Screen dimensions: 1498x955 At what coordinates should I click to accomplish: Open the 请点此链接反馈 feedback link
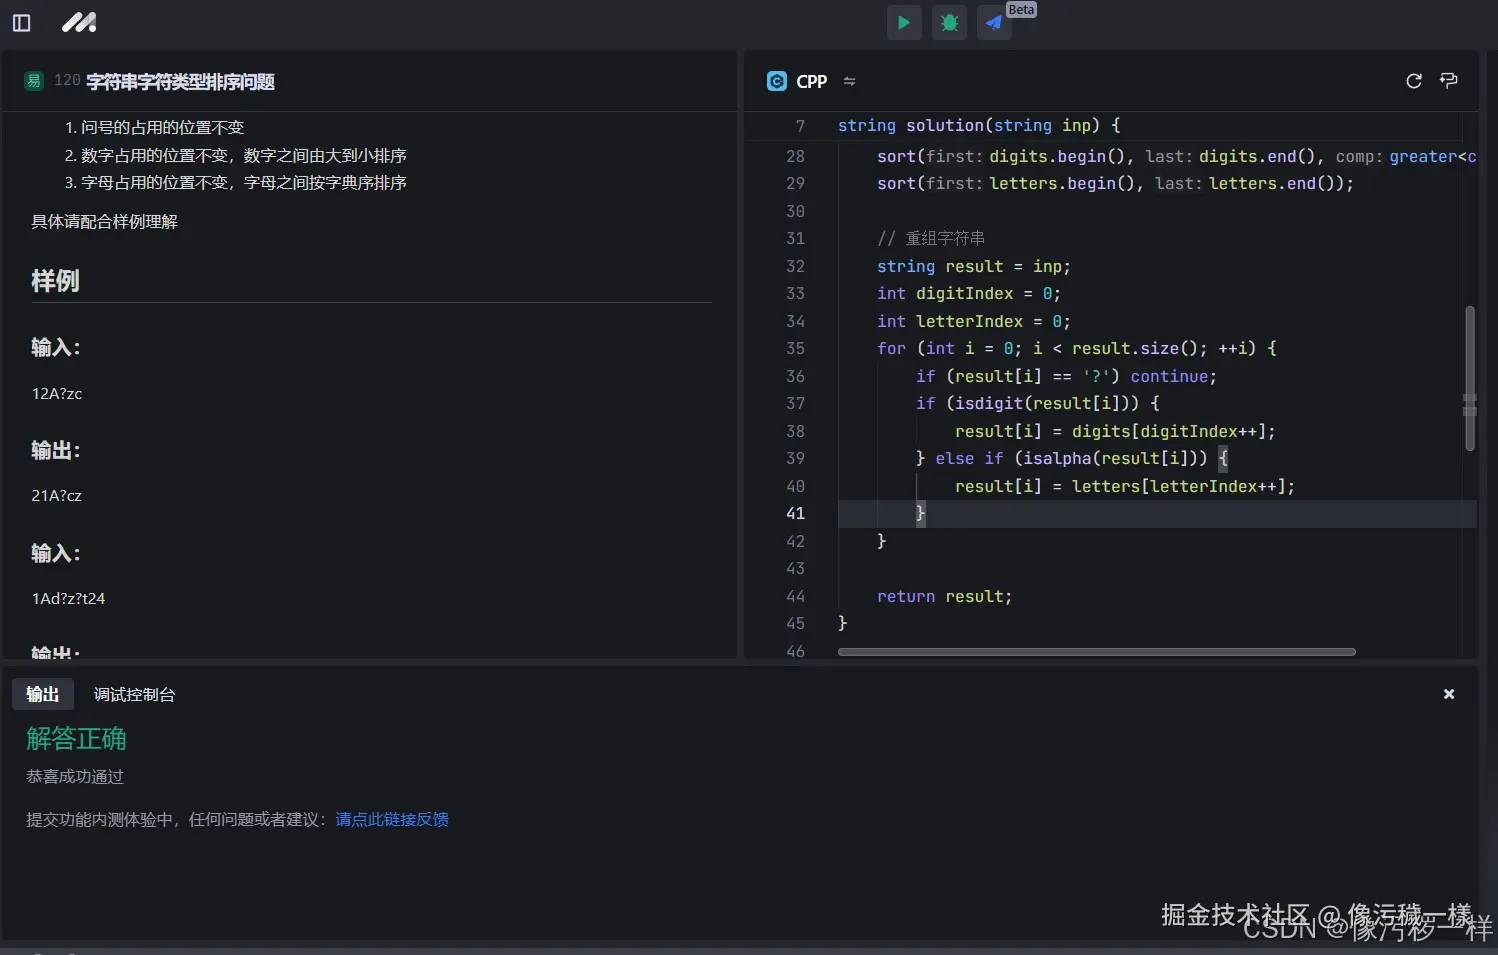click(x=392, y=819)
